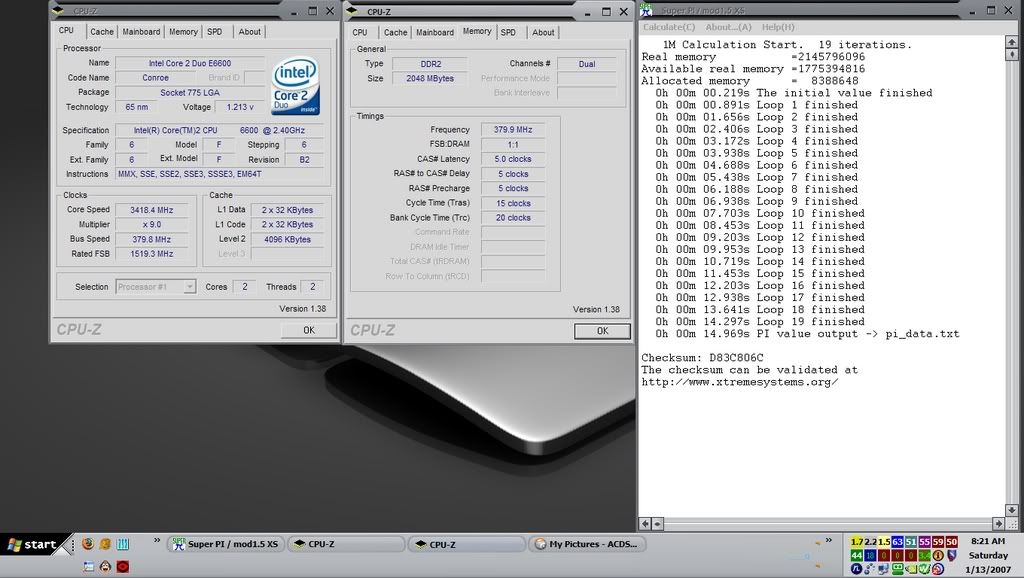This screenshot has width=1024, height=578.
Task: Open About tab in left CPU-Z window
Action: click(249, 31)
